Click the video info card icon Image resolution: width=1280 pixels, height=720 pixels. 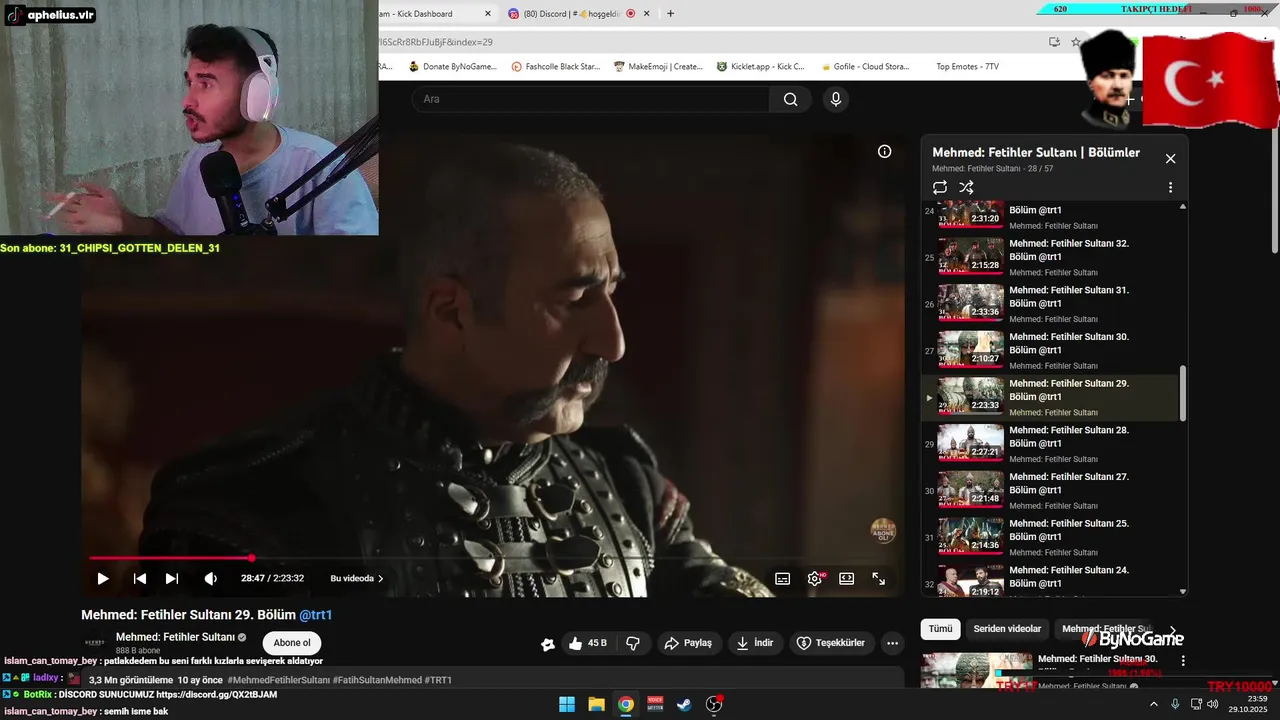[884, 151]
